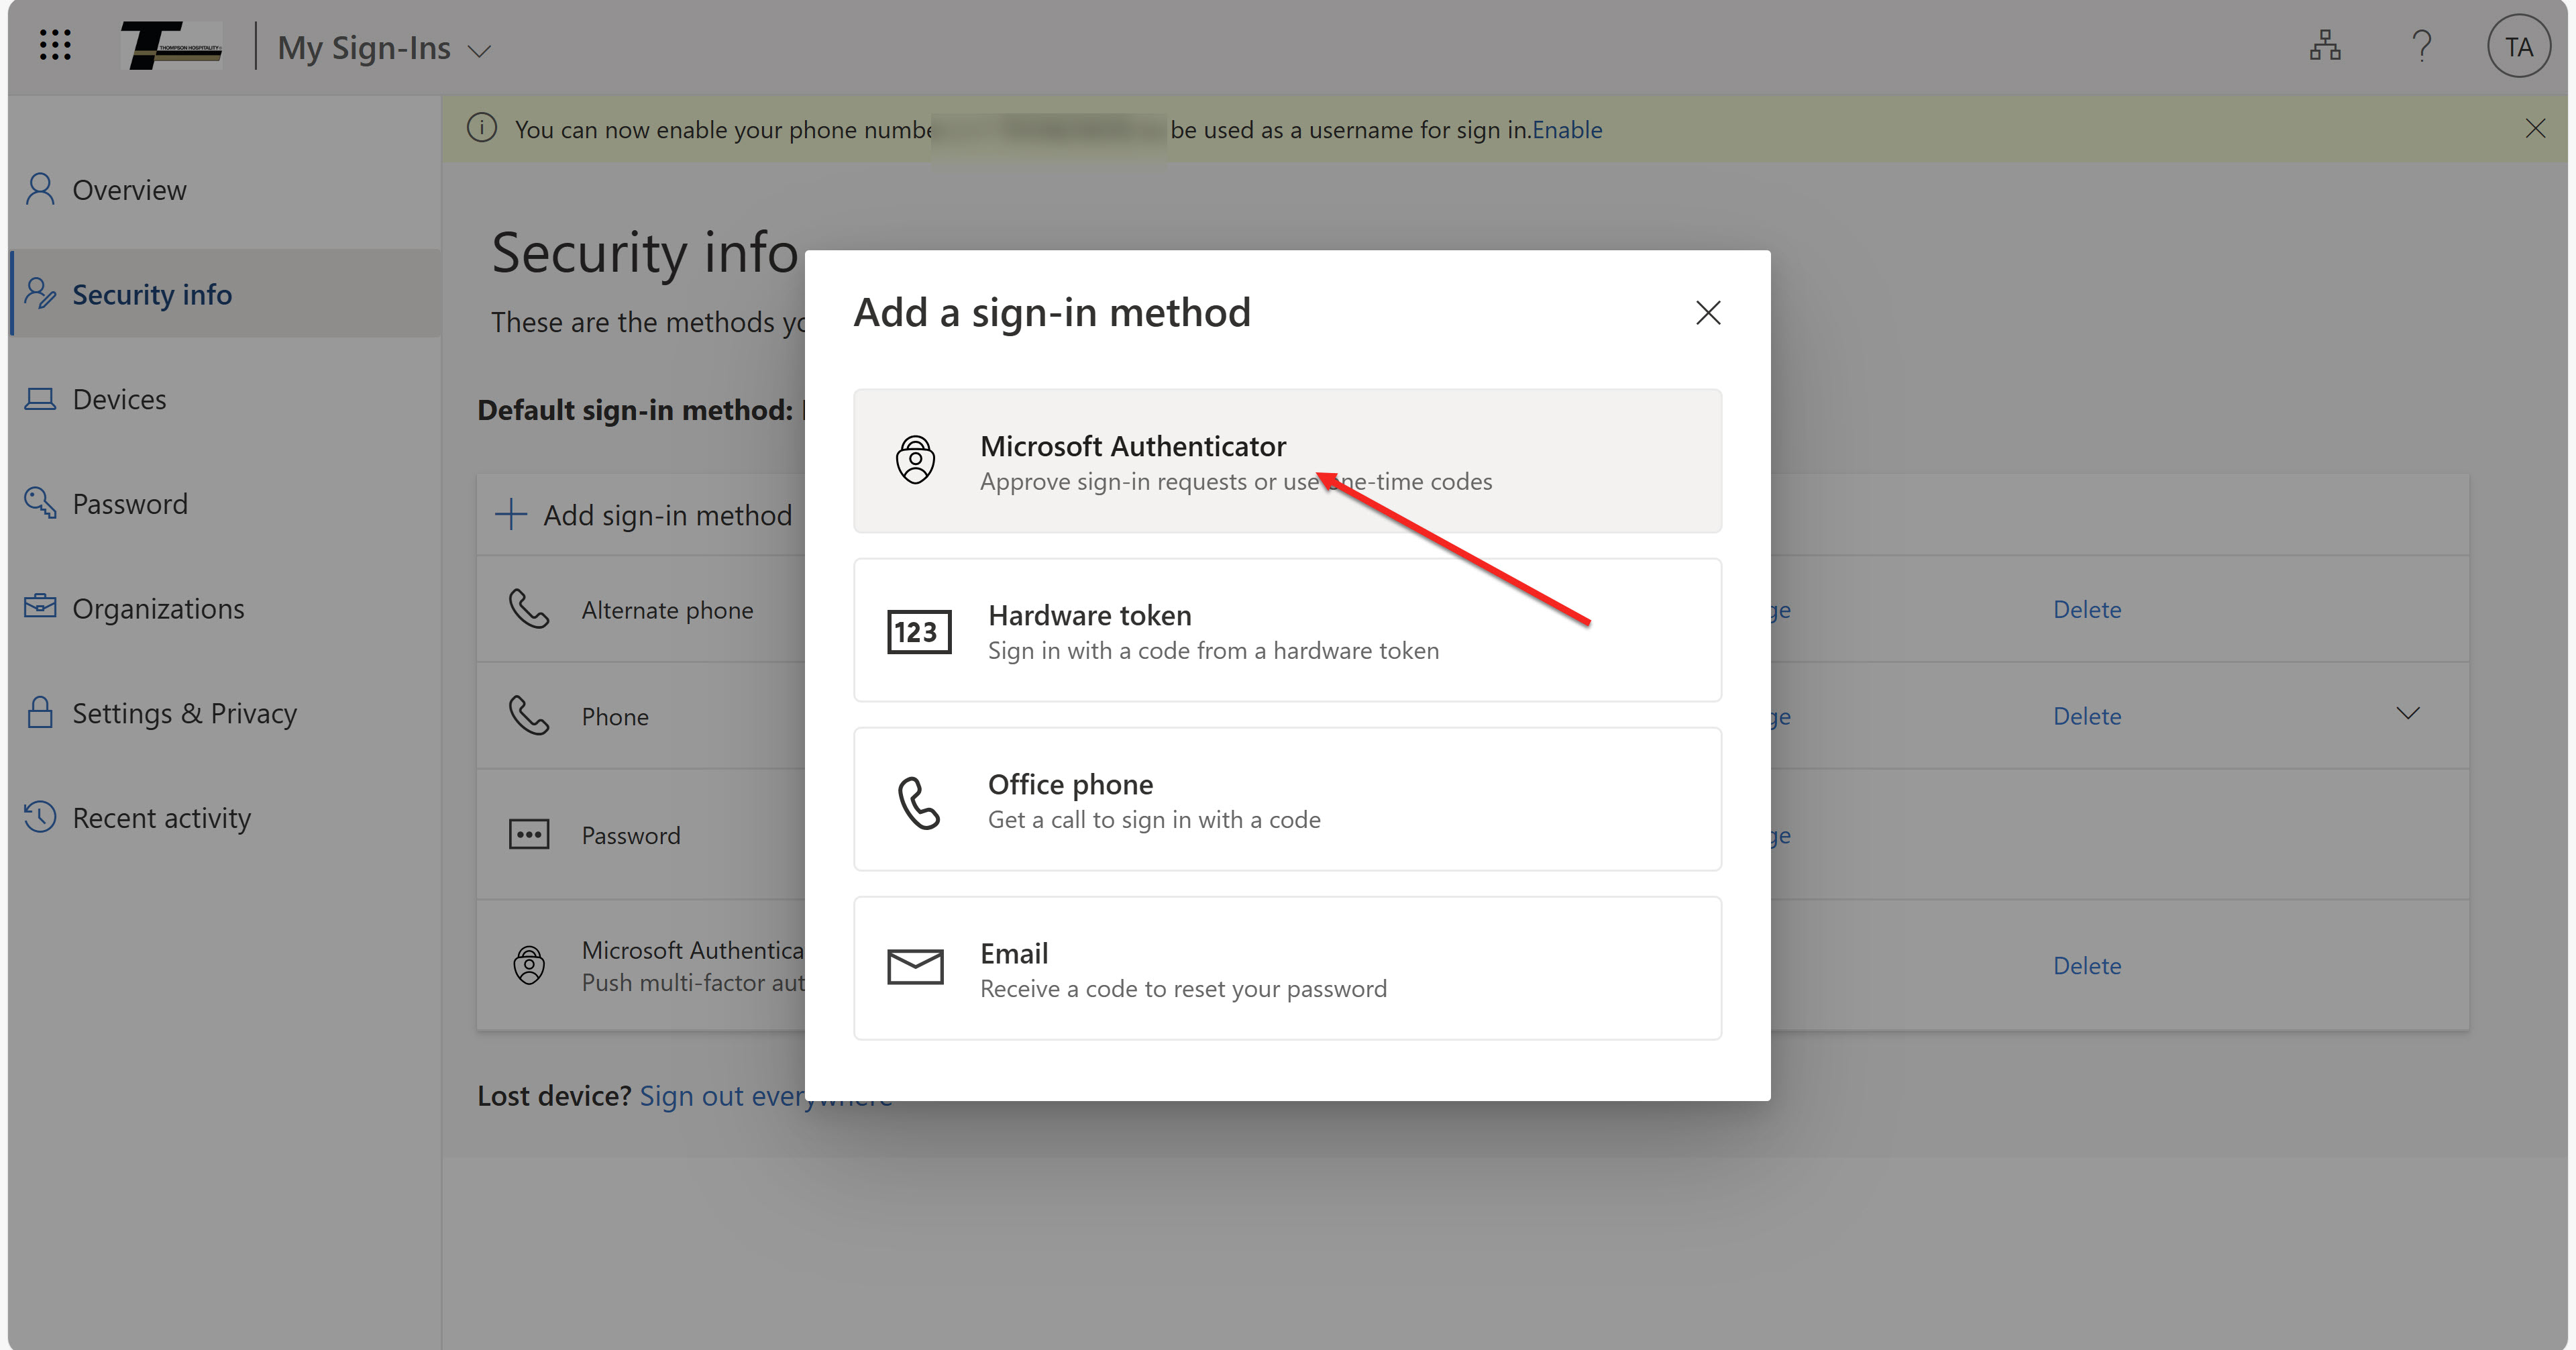
Task: Click the Alternate phone row icon
Action: pyautogui.click(x=529, y=608)
